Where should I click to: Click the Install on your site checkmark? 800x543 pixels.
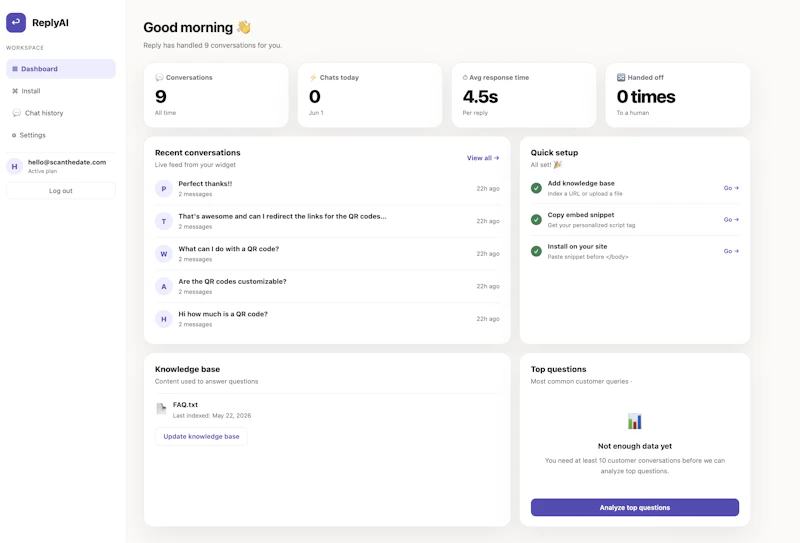click(536, 251)
